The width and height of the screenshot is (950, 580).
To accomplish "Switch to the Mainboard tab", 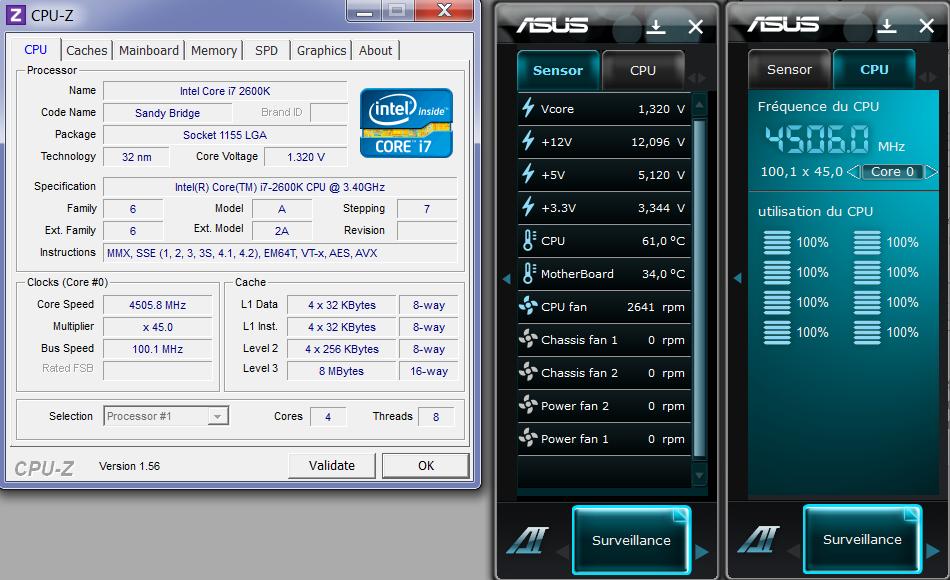I will (149, 50).
